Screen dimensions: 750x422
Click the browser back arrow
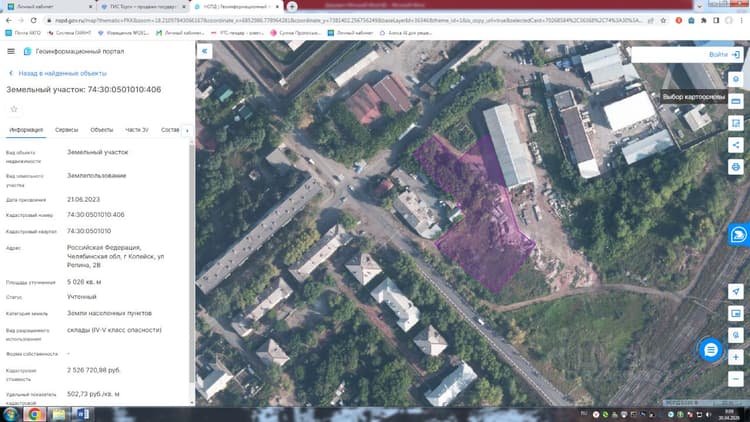click(x=9, y=21)
